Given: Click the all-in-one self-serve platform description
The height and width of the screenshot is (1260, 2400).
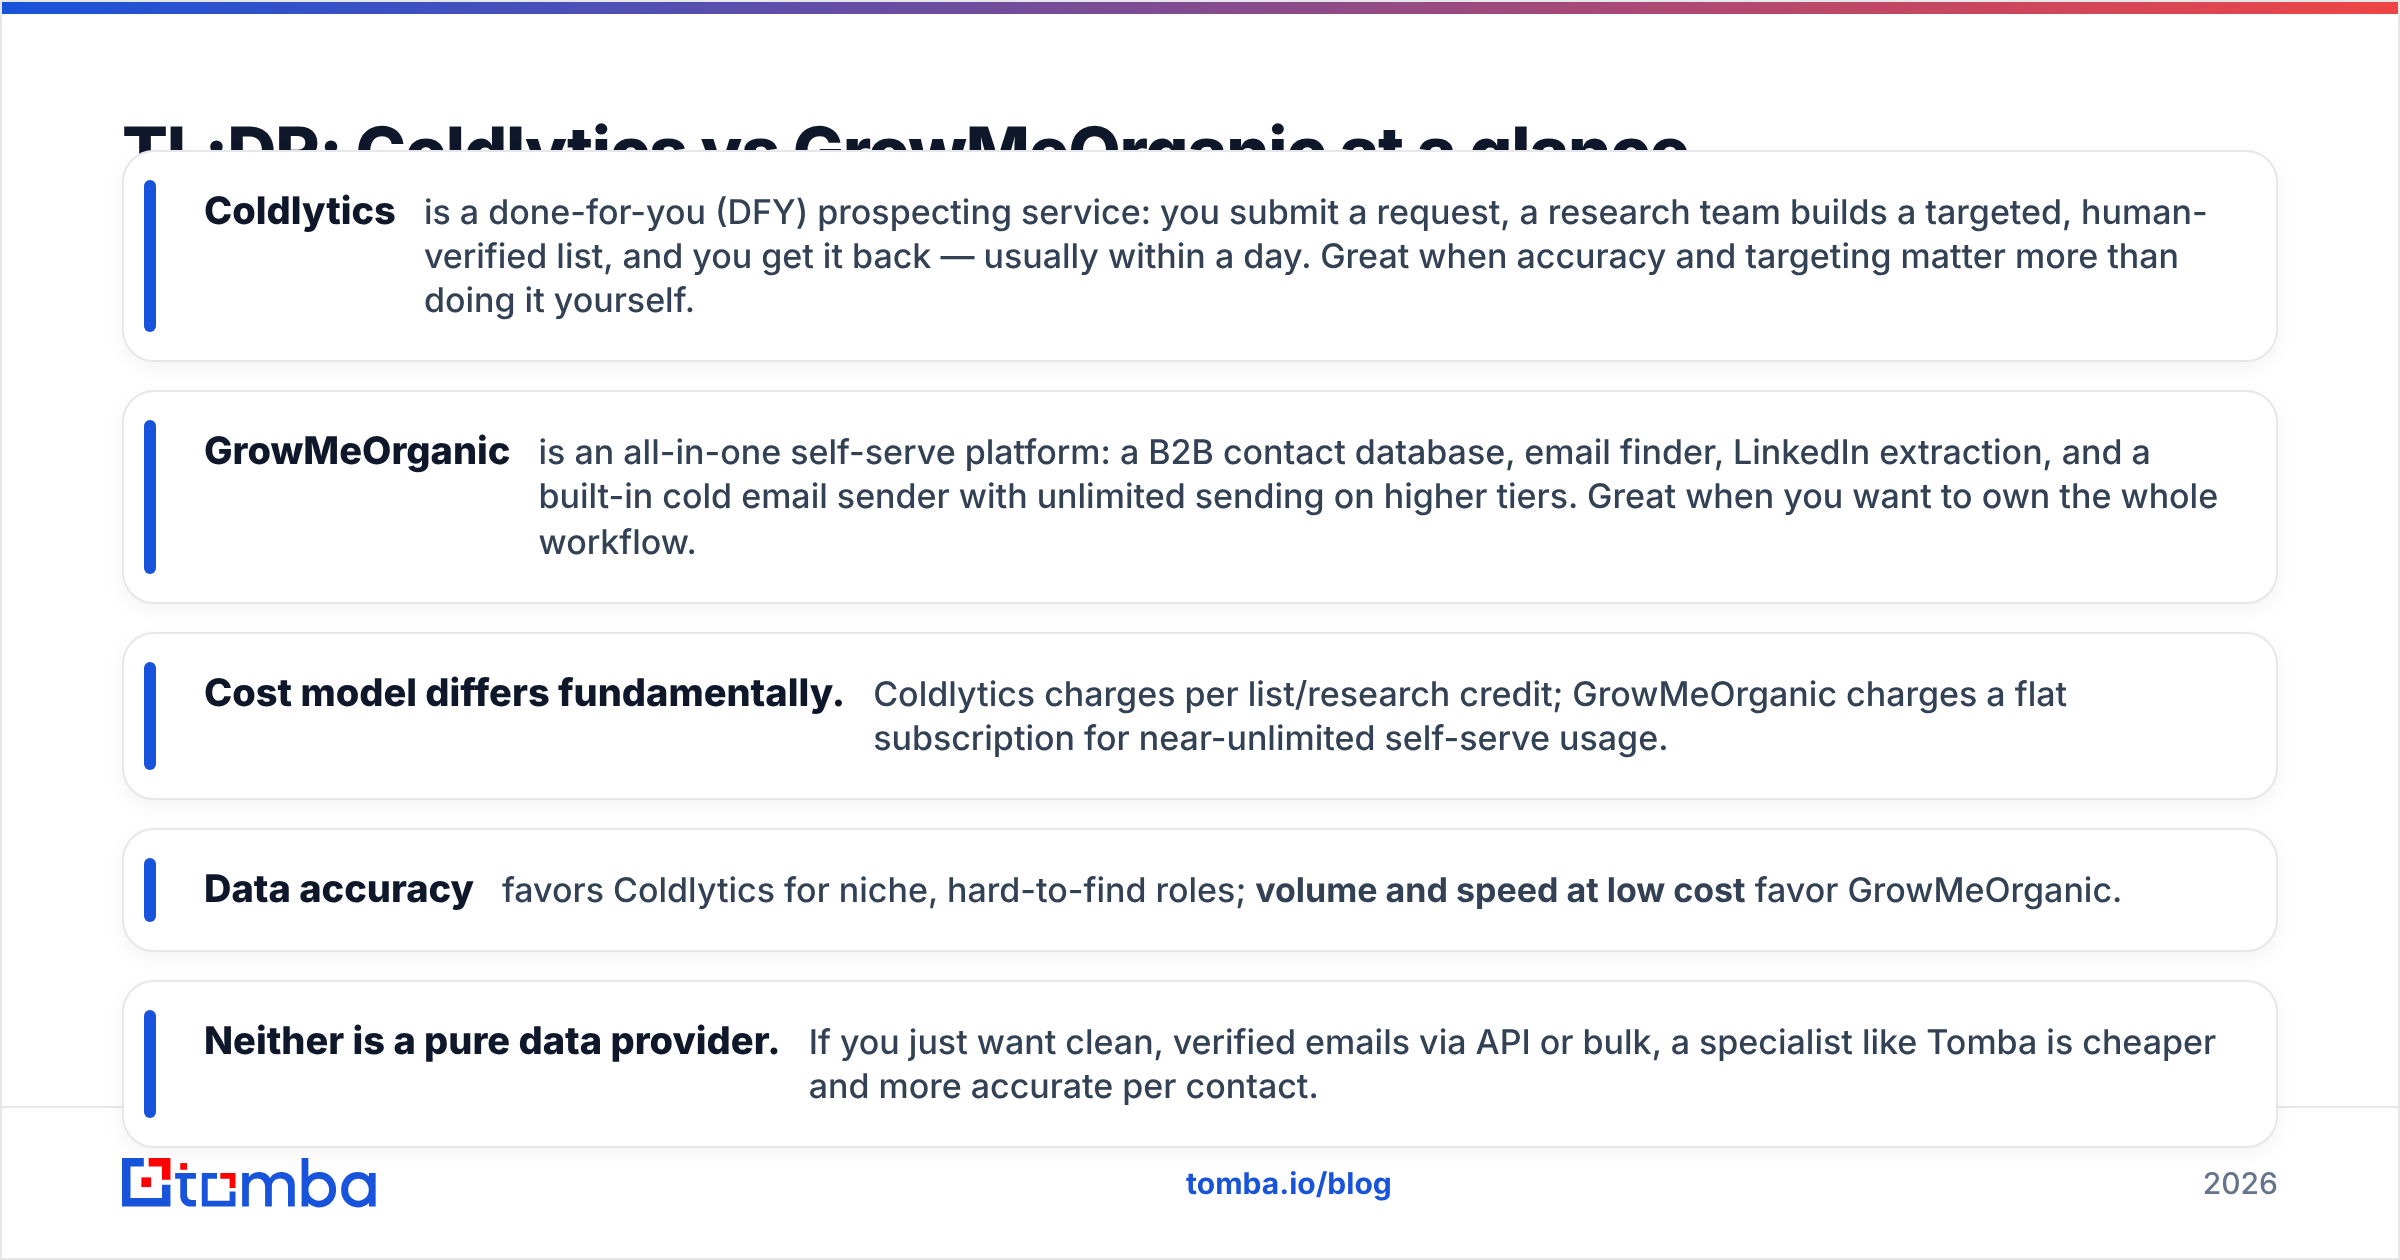Looking at the screenshot, I should pos(1378,497).
